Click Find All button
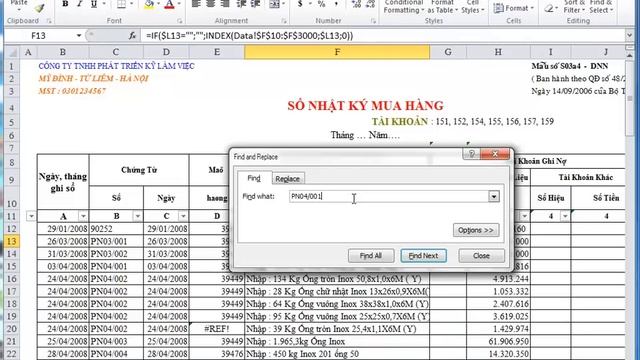Viewport: 640px width, 360px height. click(371, 256)
